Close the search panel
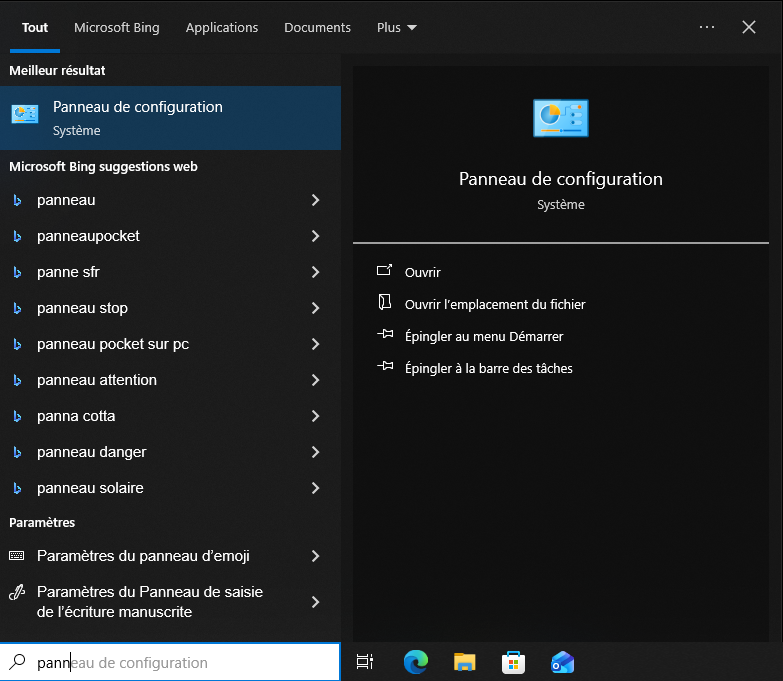783x681 pixels. 749,27
